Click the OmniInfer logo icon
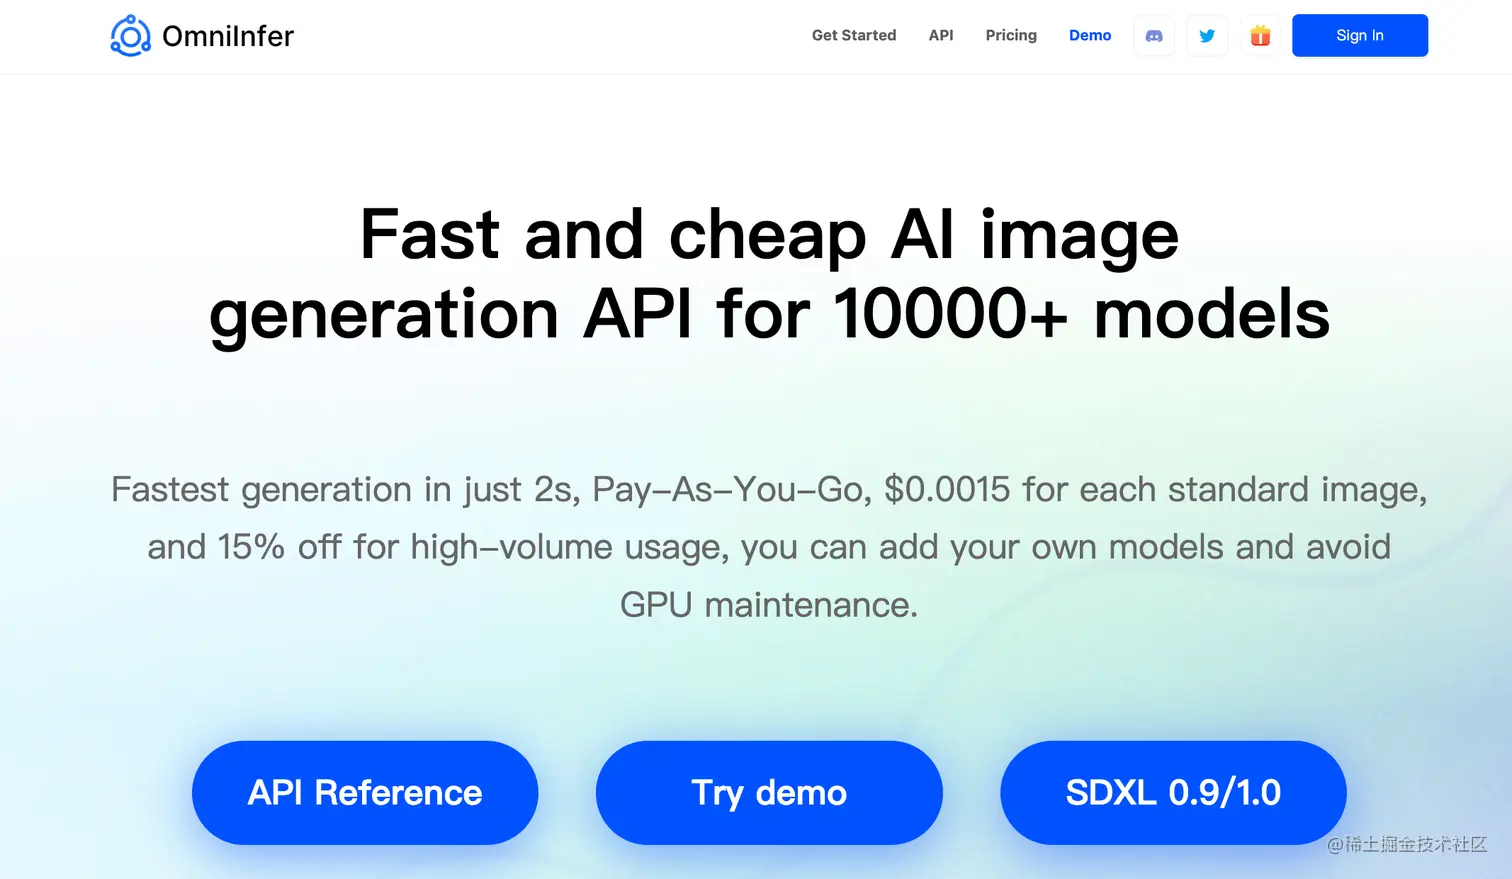1512x879 pixels. click(x=130, y=36)
